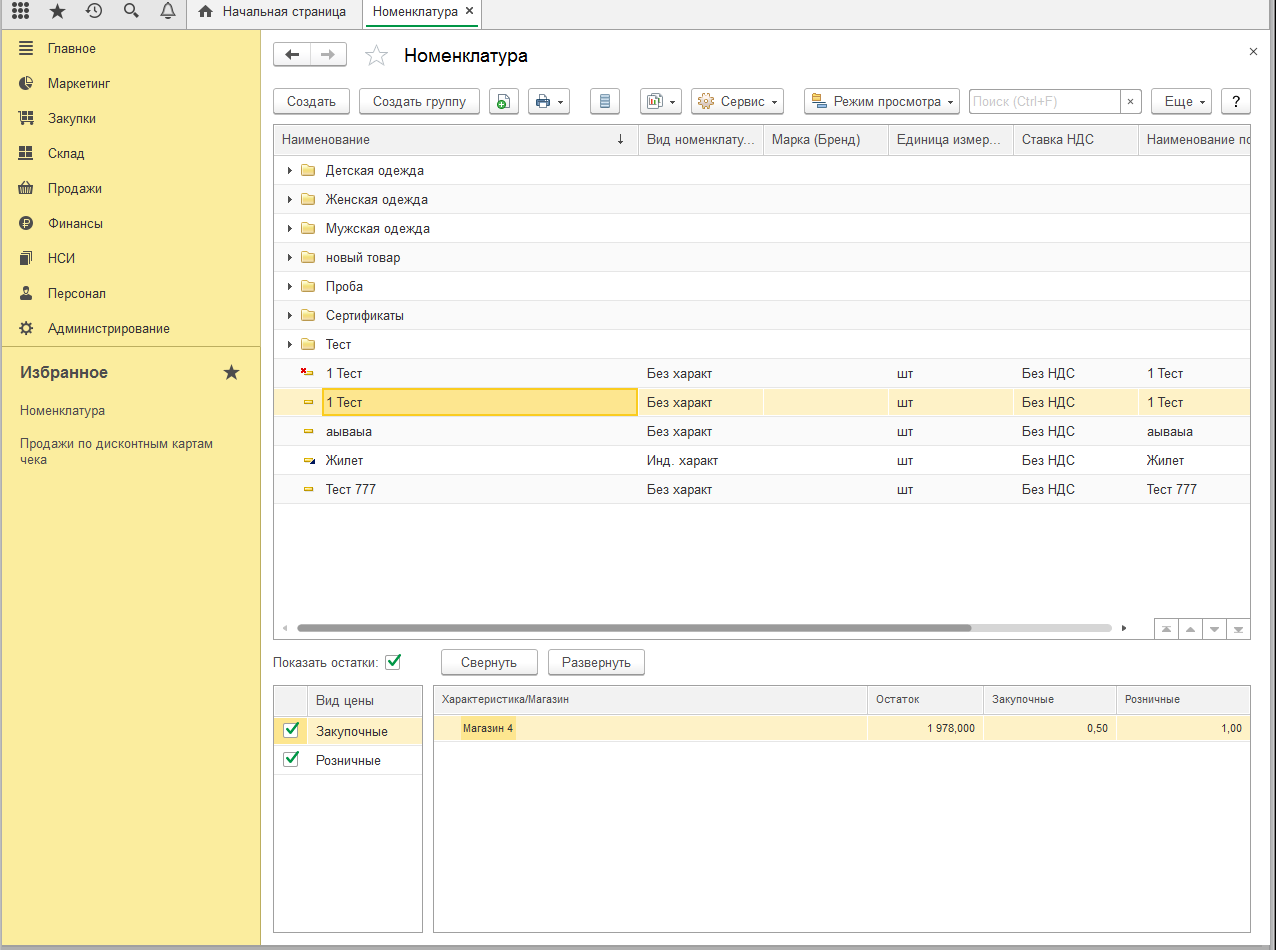1282x950 pixels.
Task: Open the notifications bell icon
Action: click(x=168, y=11)
